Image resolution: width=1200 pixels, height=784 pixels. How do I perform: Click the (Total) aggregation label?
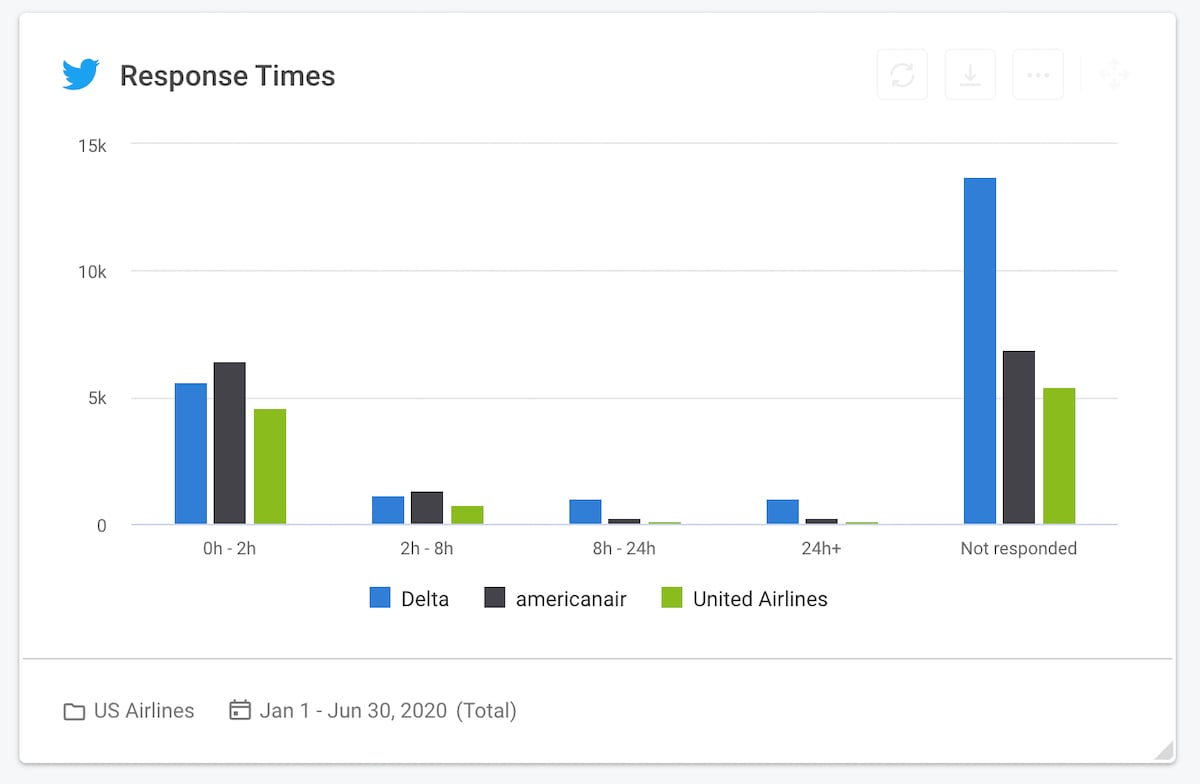487,710
